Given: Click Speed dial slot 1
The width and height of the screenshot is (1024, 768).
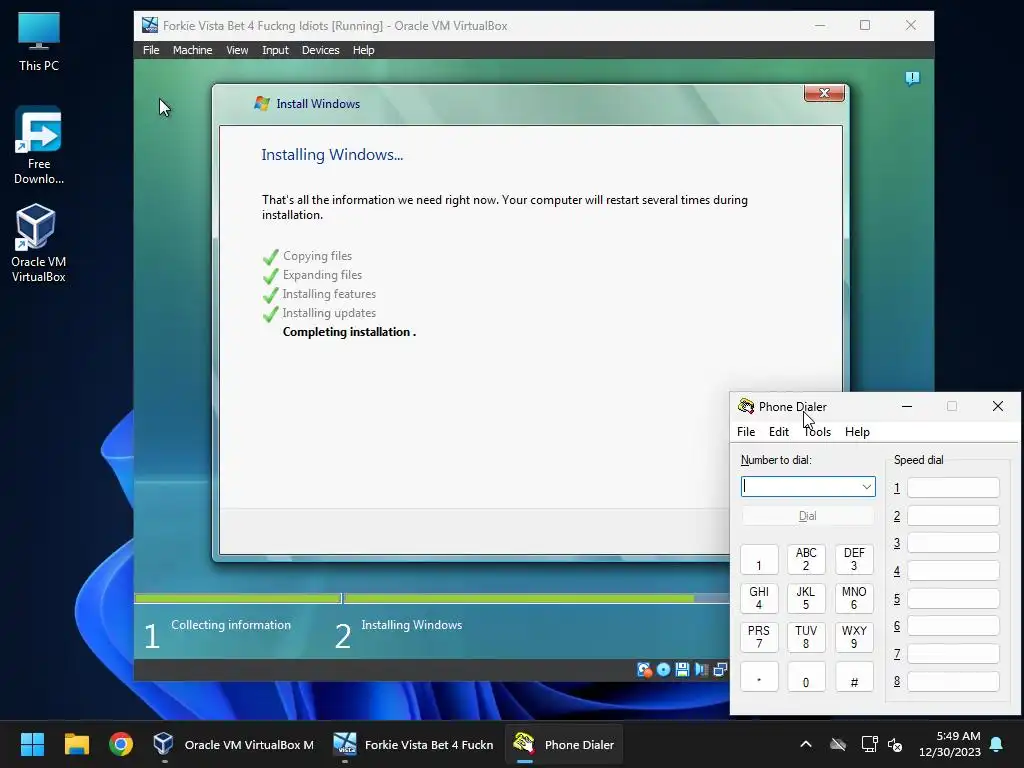Looking at the screenshot, I should (953, 488).
